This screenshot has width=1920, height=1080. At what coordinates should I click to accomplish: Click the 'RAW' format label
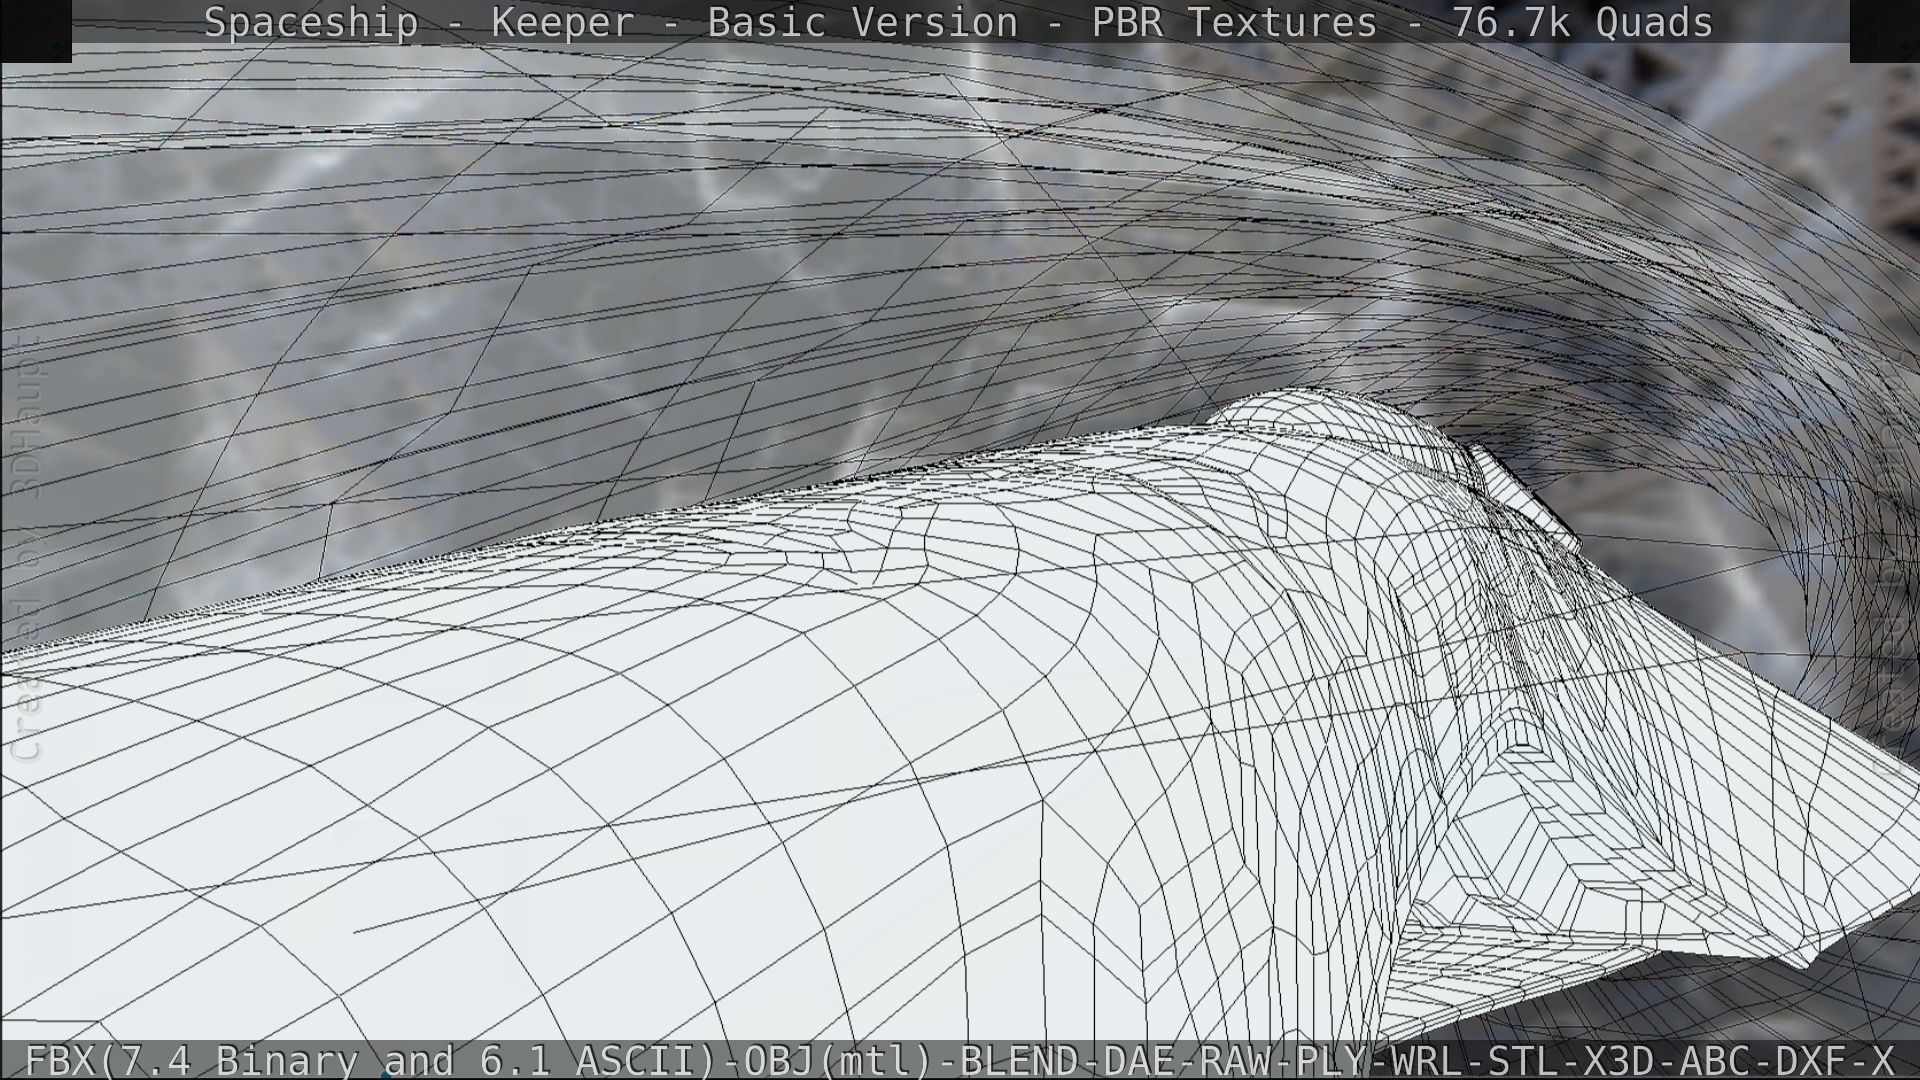[1235, 1060]
